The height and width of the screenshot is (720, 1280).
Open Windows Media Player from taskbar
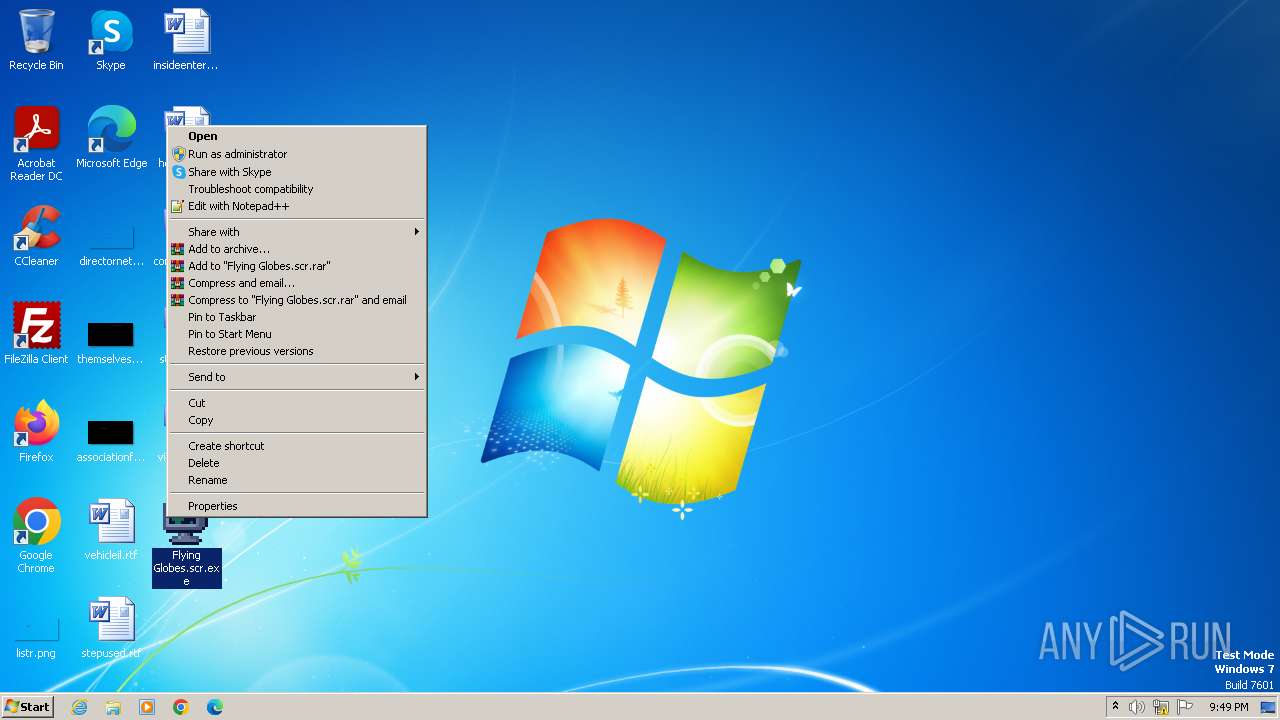click(x=147, y=707)
